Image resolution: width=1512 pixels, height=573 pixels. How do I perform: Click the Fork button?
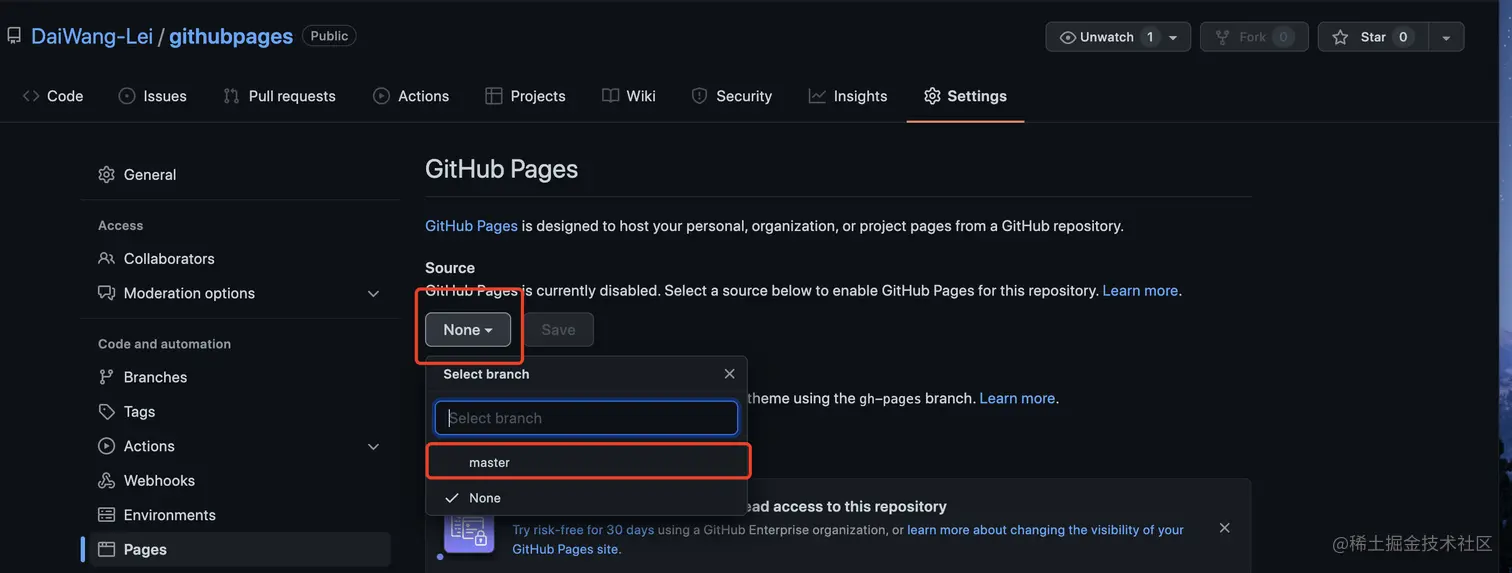coord(1254,37)
